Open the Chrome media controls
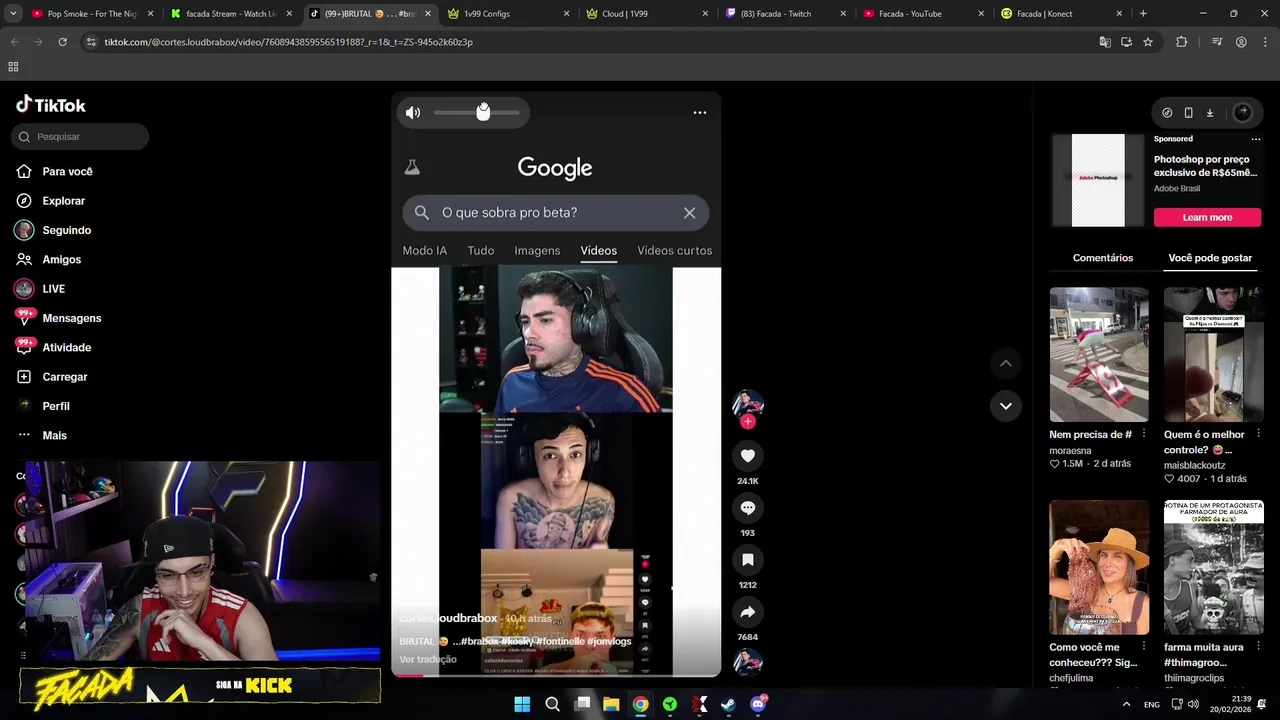Viewport: 1280px width, 720px height. point(1217,42)
